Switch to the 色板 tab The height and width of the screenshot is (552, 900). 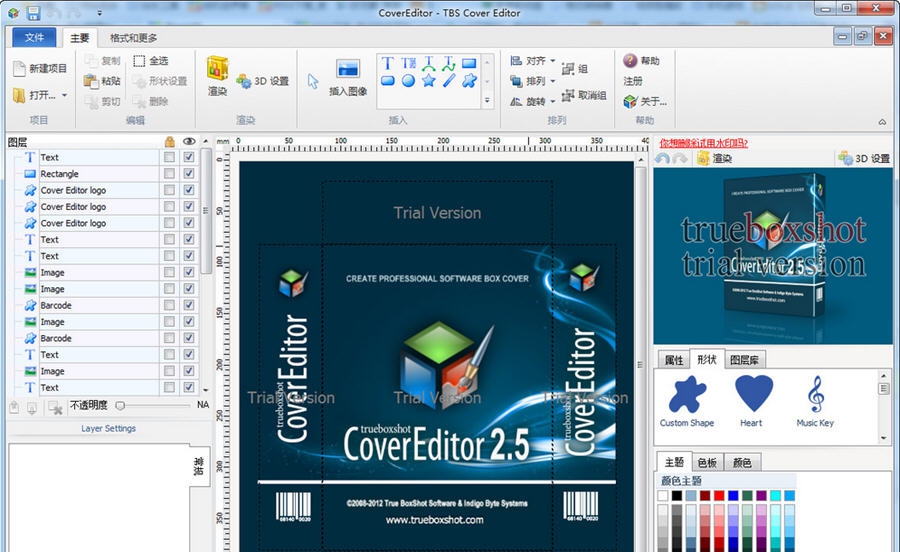[x=707, y=462]
